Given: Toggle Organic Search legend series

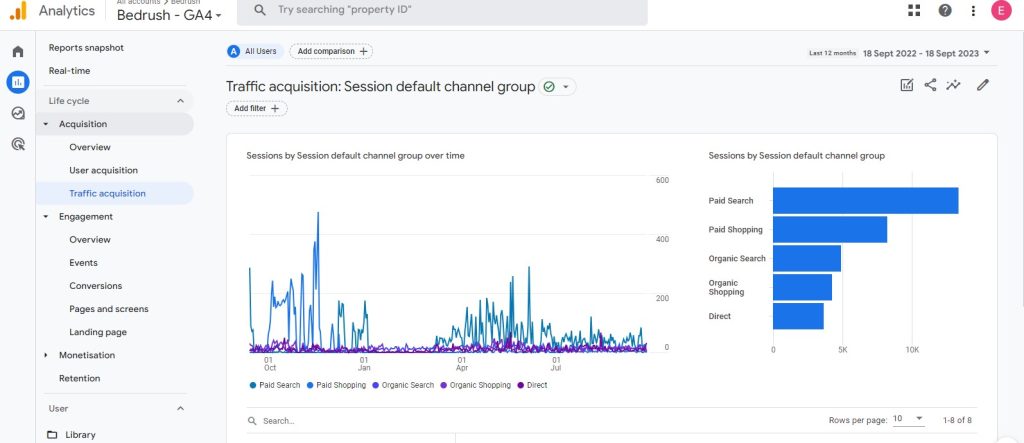Looking at the screenshot, I should (x=403, y=386).
